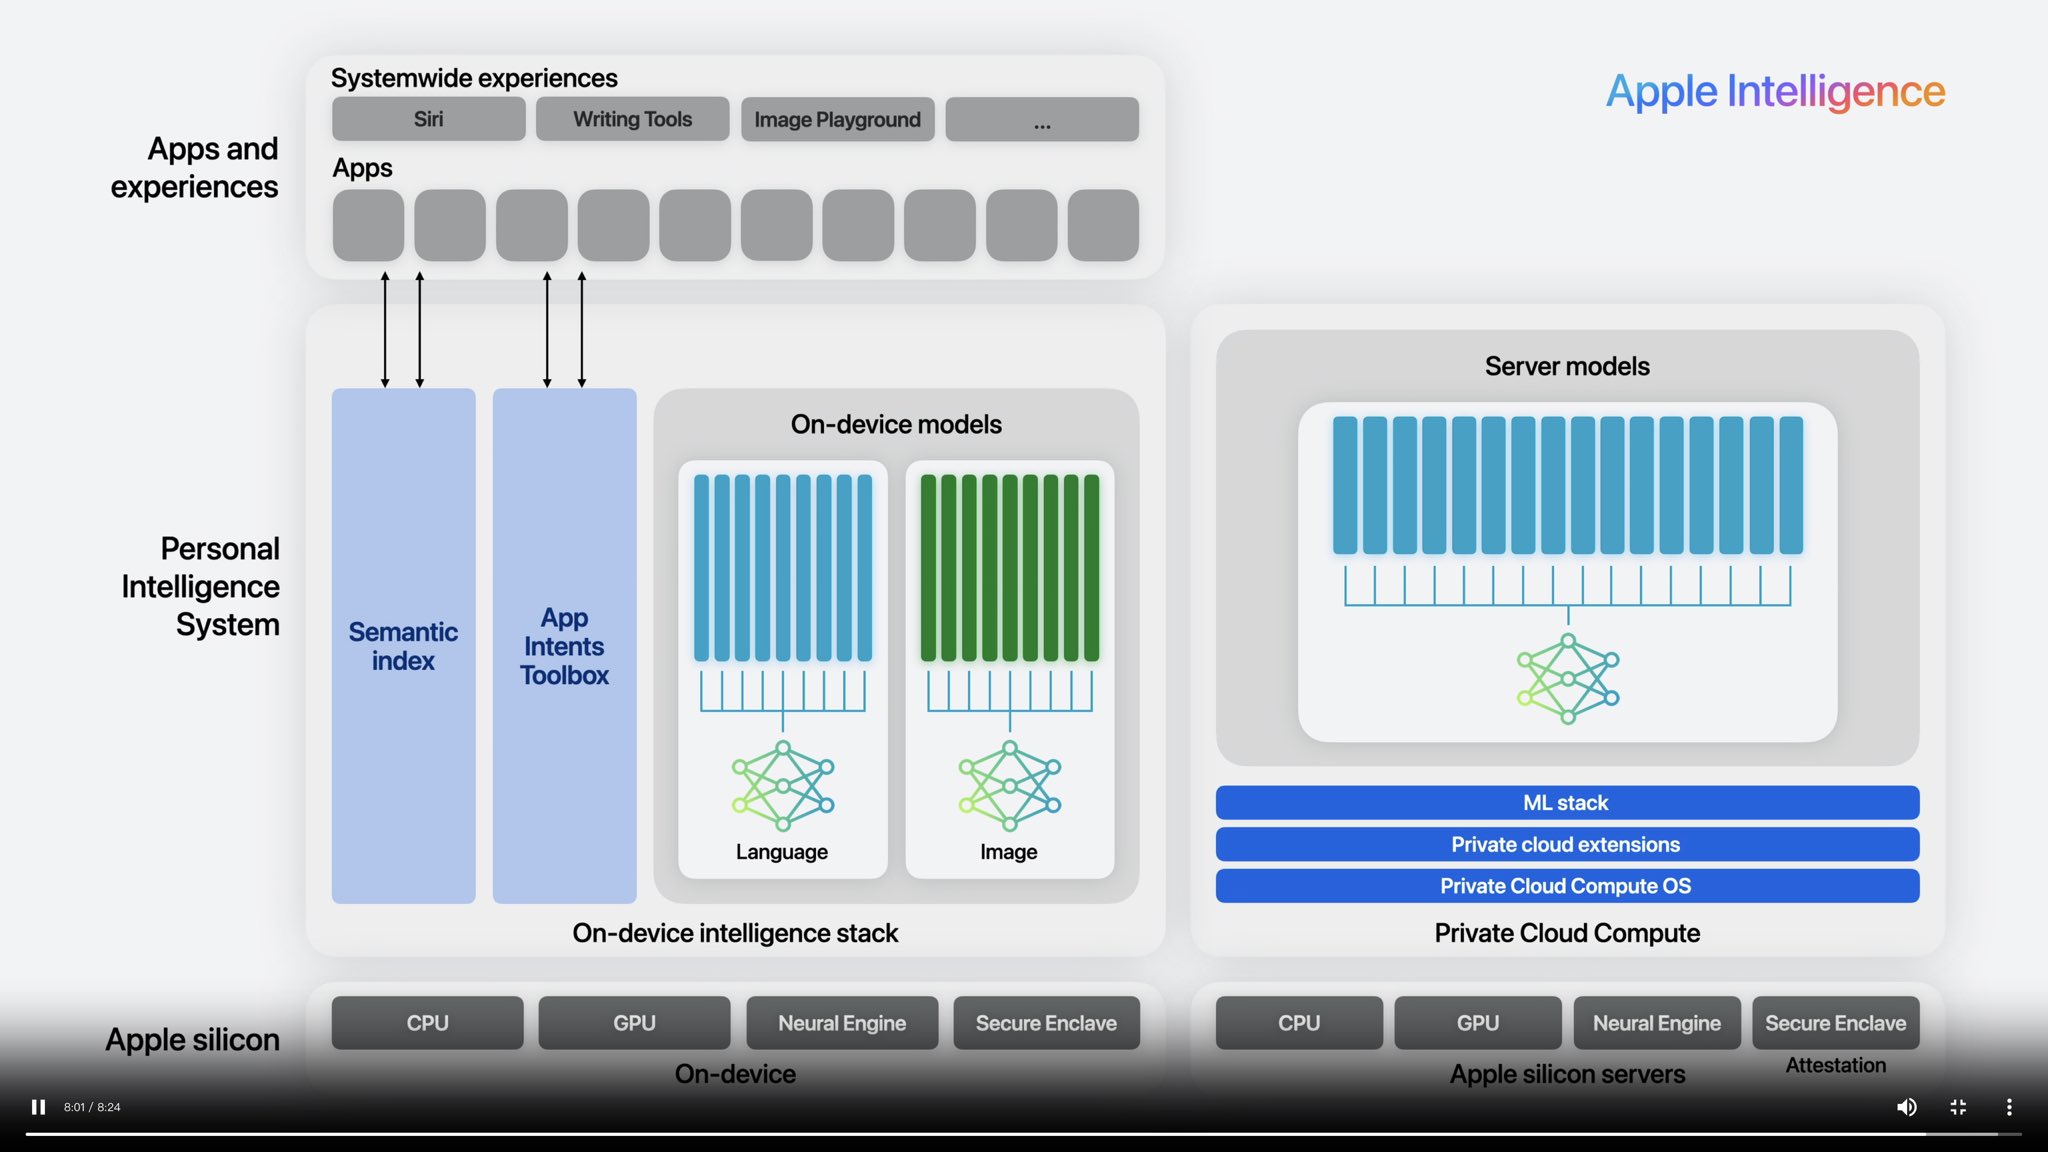Image resolution: width=2048 pixels, height=1152 pixels.
Task: Pause the video playback
Action: (38, 1107)
